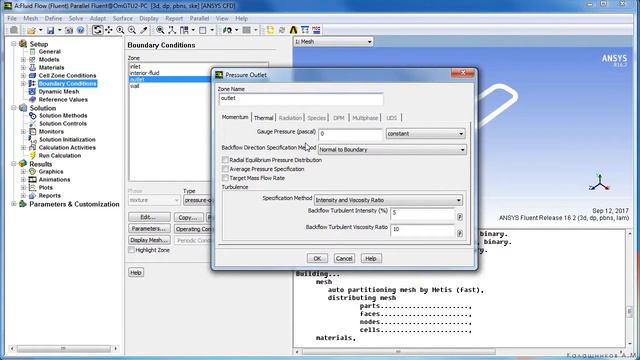Expand the Cell Zone Conditions node
Viewport: 640px width, 360px height.
pyautogui.click(x=23, y=76)
